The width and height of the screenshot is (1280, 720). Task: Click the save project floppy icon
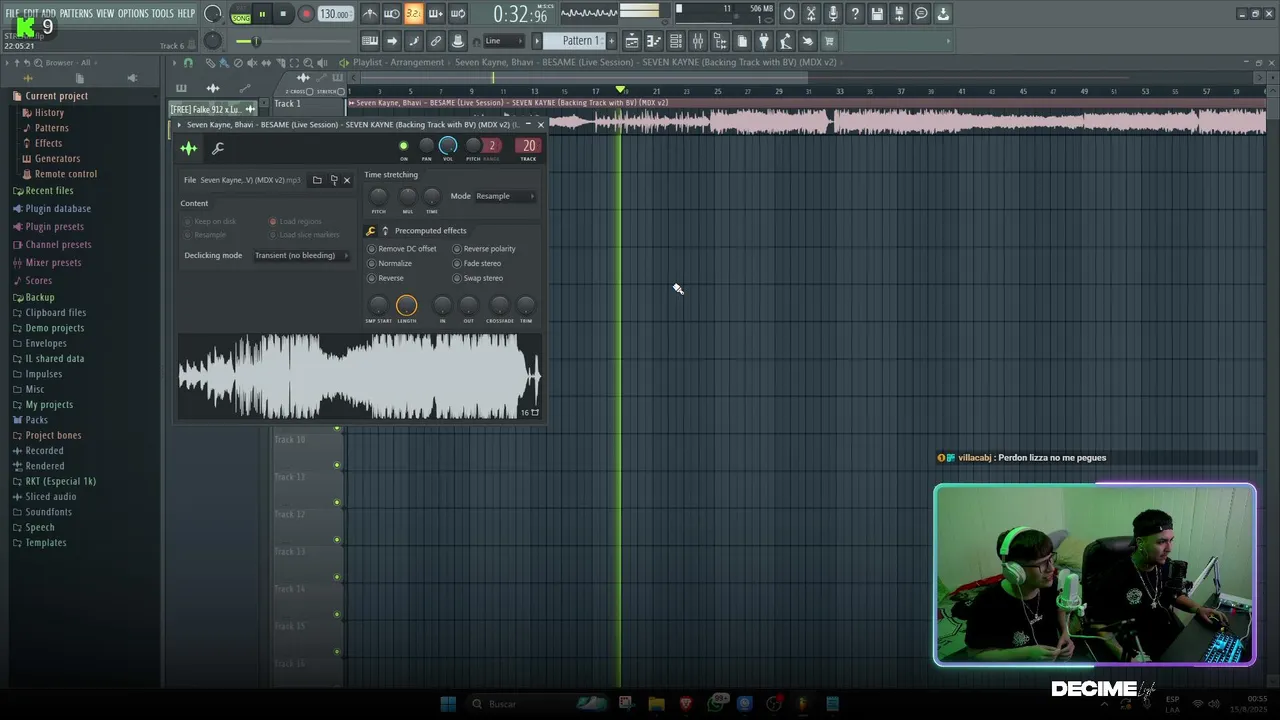pos(877,14)
